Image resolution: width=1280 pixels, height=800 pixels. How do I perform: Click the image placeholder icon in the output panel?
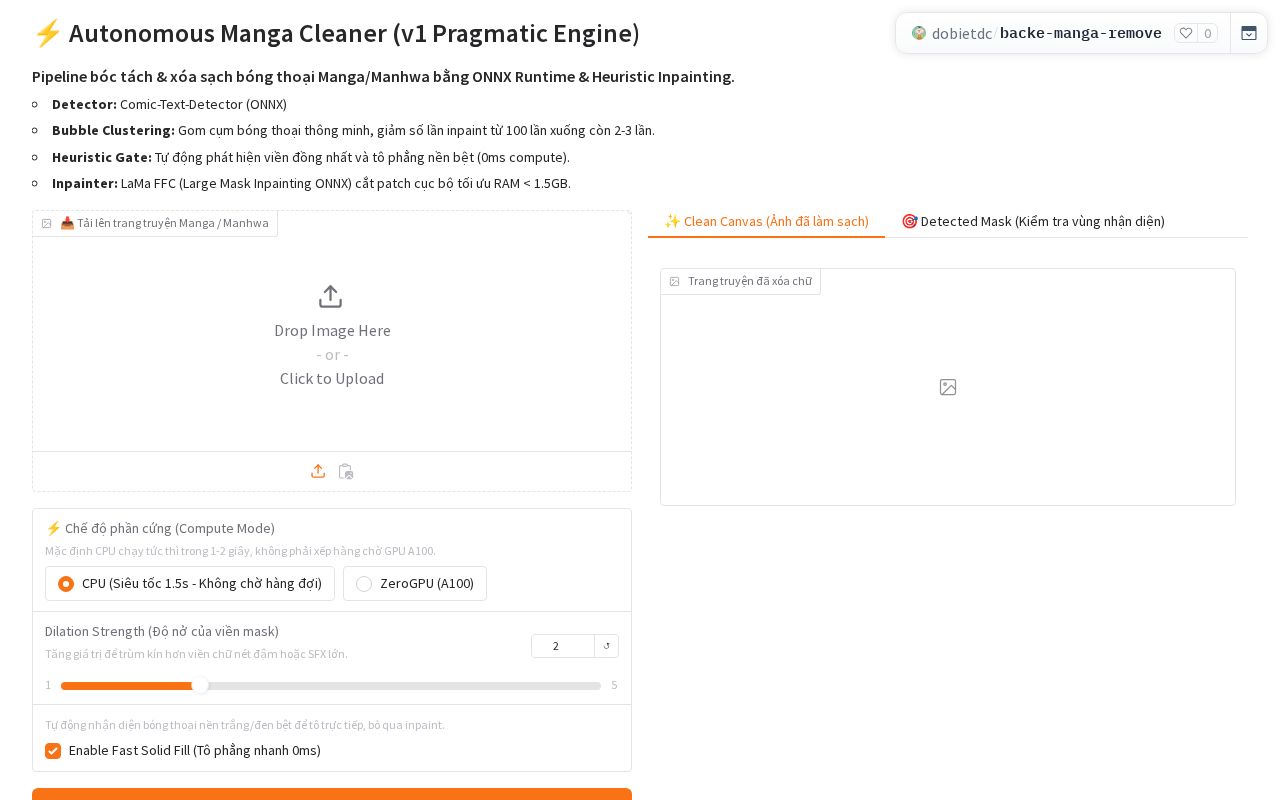948,387
